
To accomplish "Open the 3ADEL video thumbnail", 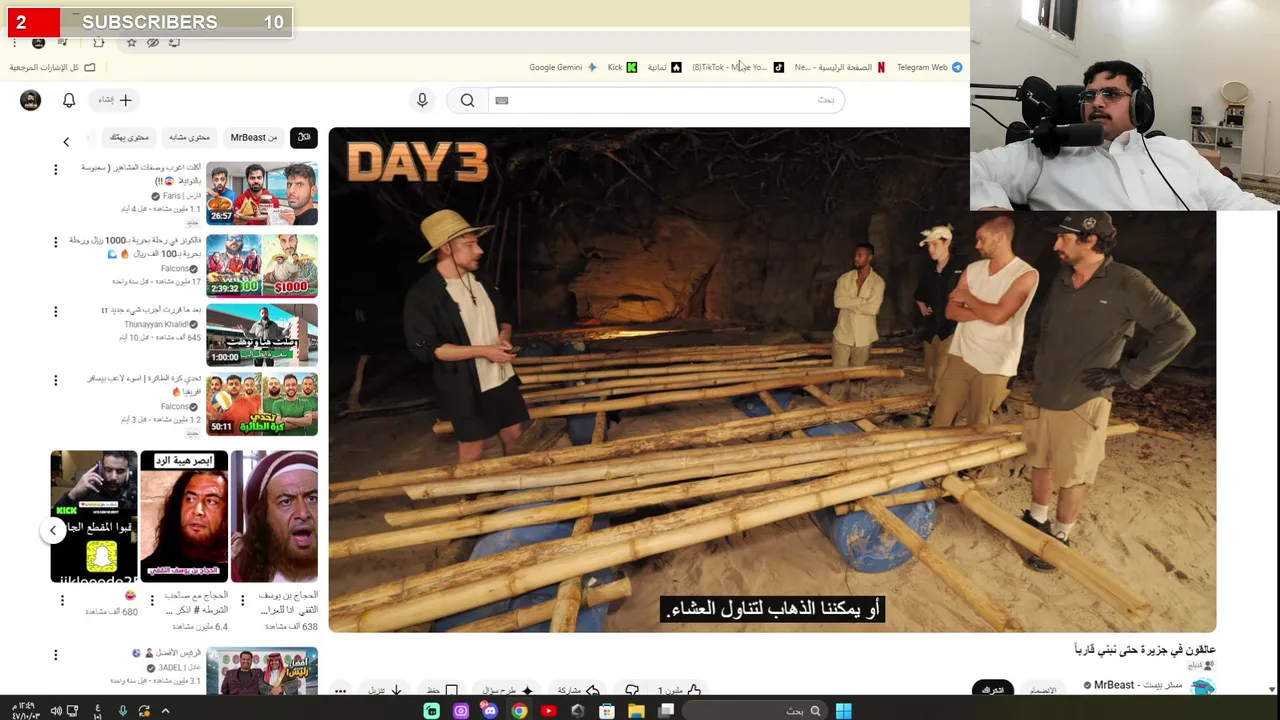I will tap(262, 671).
